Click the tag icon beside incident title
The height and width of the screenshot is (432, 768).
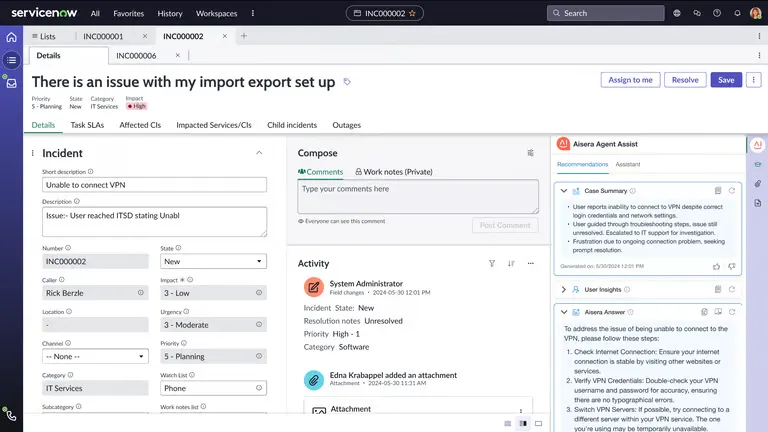pos(347,81)
